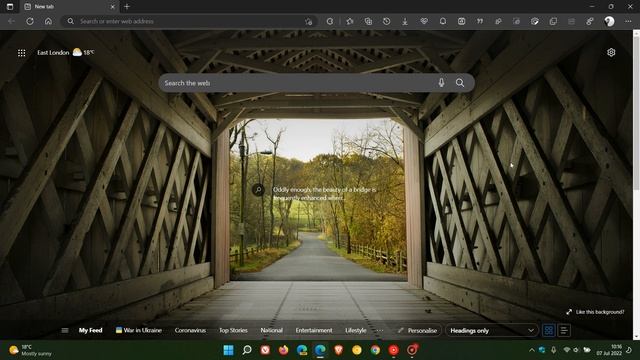This screenshot has height=360, width=640.
Task: Show more feed categories ellipsis
Action: pos(380,331)
